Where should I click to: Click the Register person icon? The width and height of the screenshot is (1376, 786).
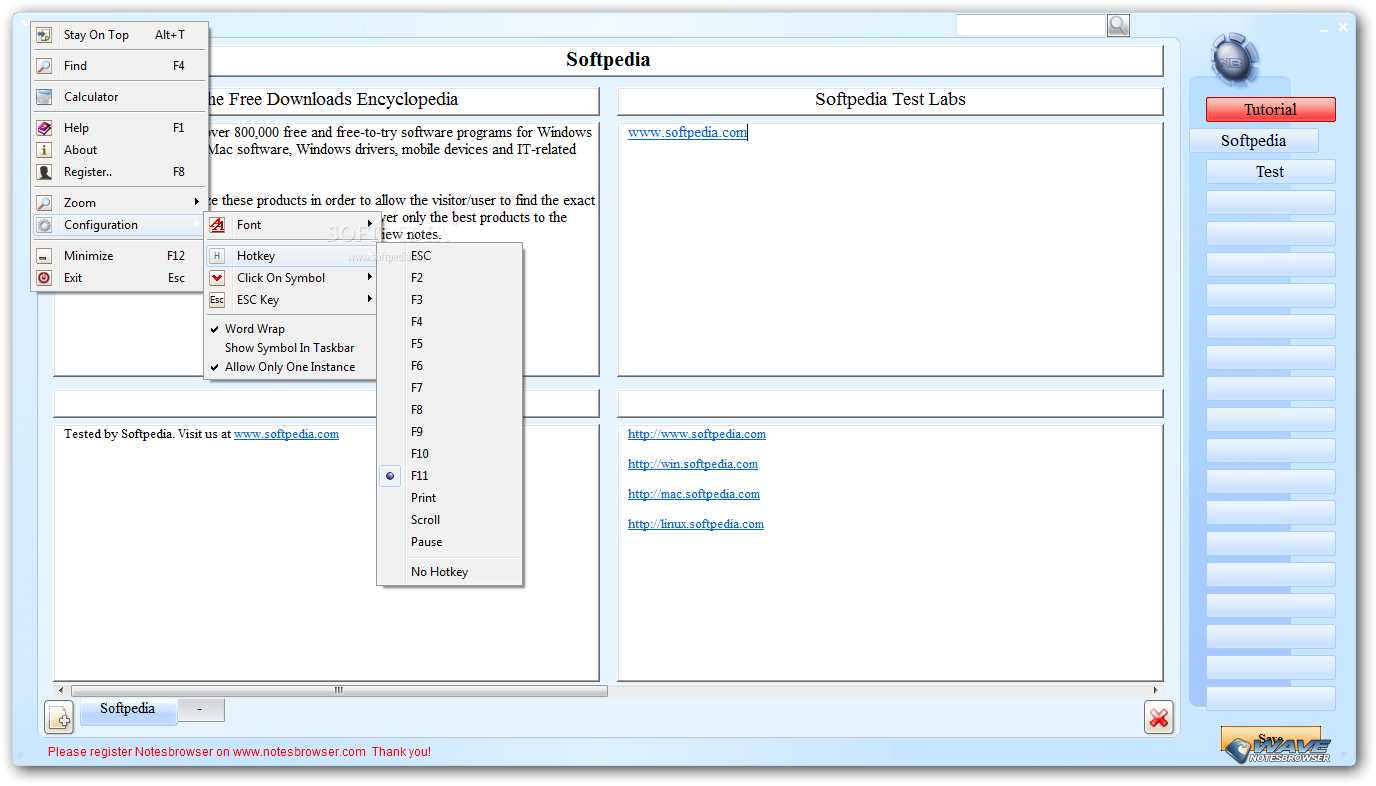coord(44,172)
